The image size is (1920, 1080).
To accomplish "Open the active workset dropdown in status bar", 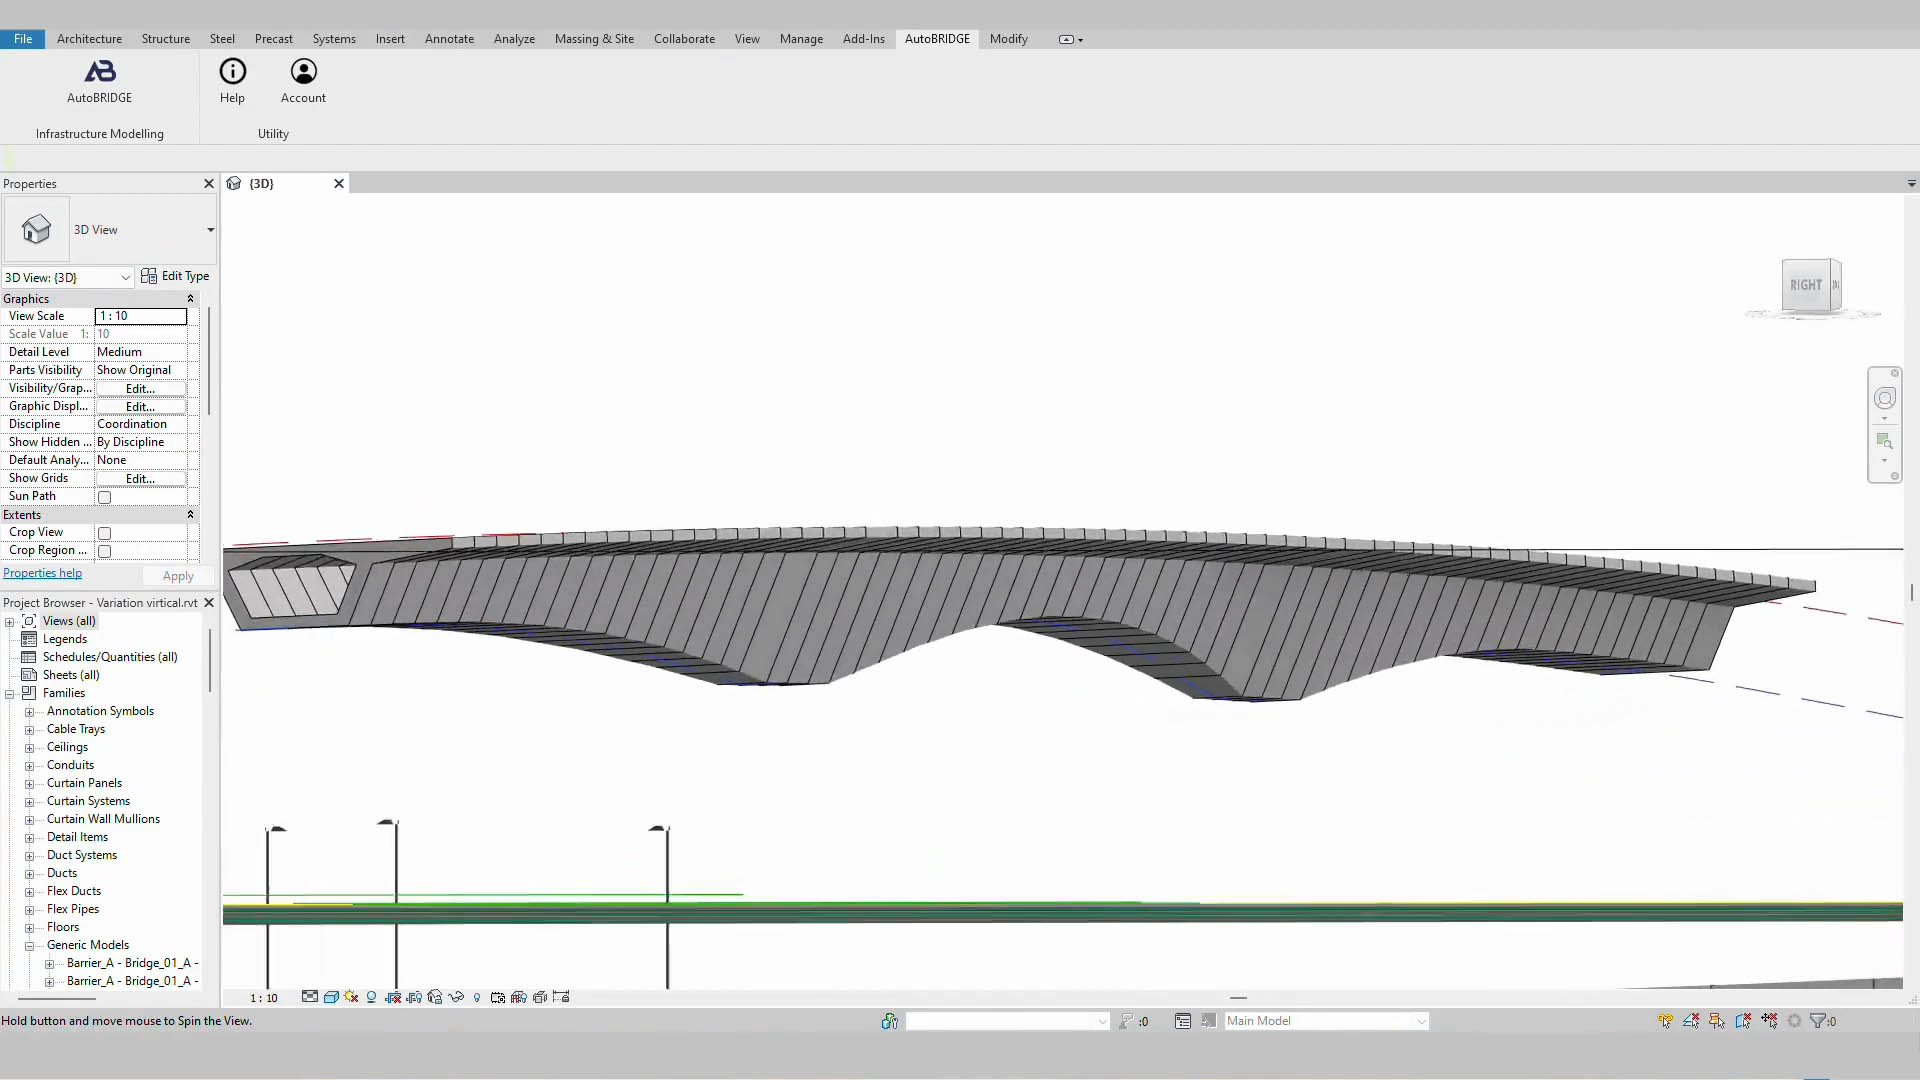I will (1007, 1021).
